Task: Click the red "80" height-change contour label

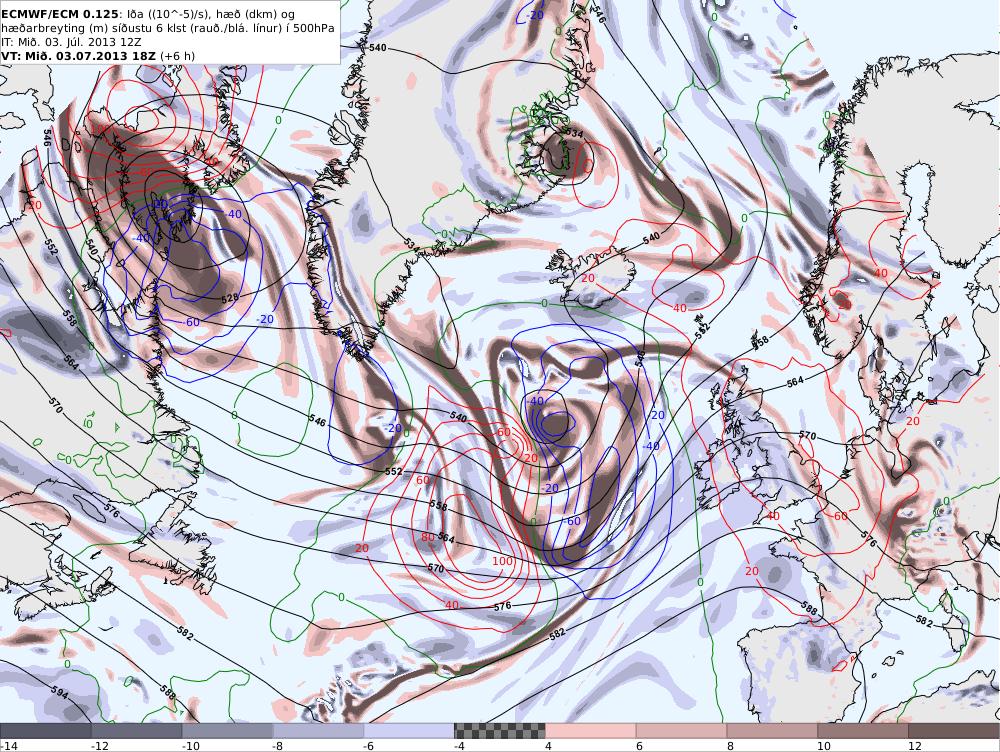Action: [x=427, y=537]
